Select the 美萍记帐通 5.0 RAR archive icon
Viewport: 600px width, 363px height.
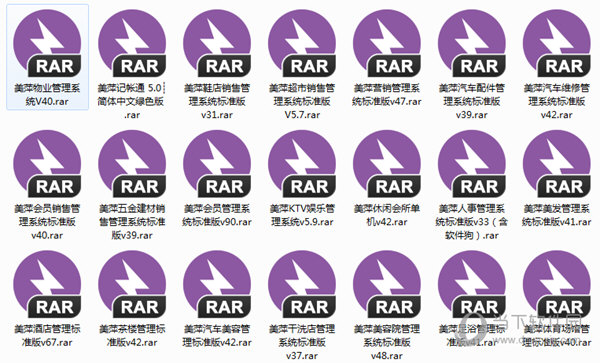pyautogui.click(x=132, y=43)
